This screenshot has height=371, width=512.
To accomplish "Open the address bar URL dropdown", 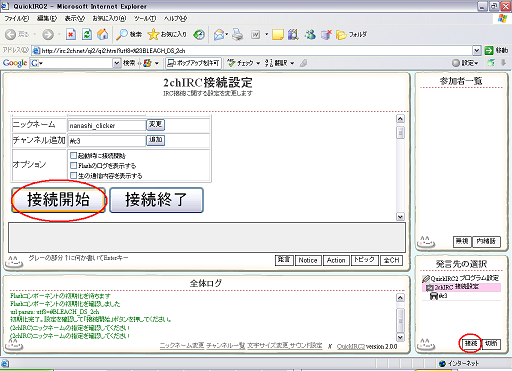I will [477, 50].
